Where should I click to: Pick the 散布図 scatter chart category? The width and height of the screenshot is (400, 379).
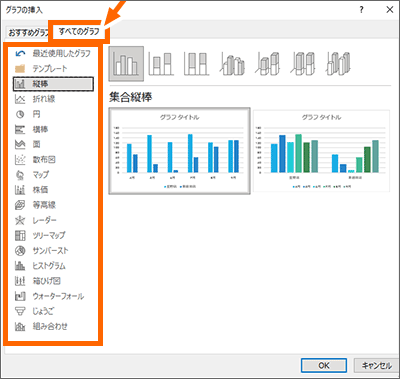click(53, 159)
